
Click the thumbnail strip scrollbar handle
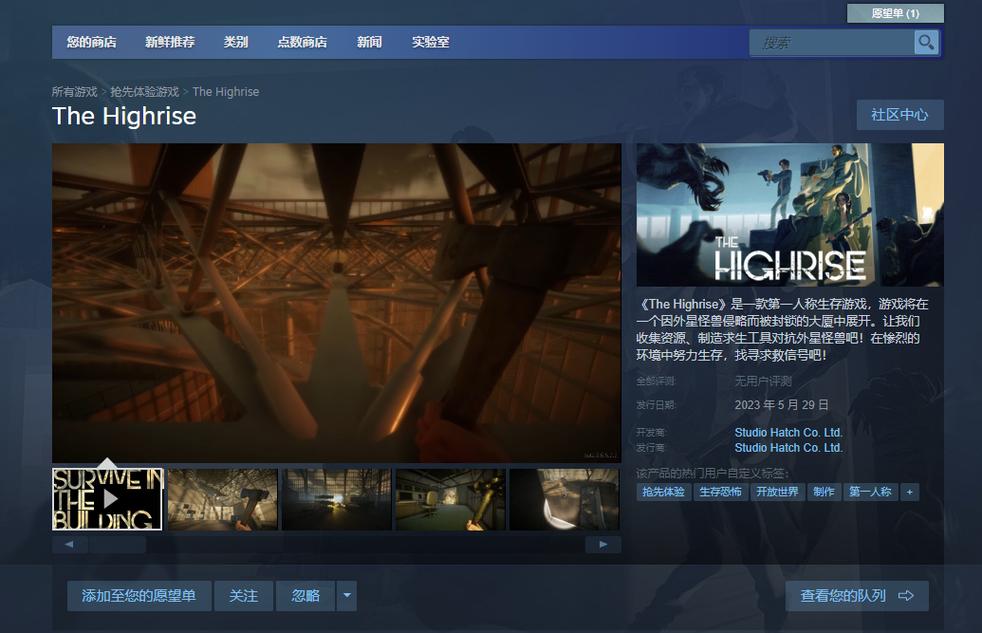[117, 544]
